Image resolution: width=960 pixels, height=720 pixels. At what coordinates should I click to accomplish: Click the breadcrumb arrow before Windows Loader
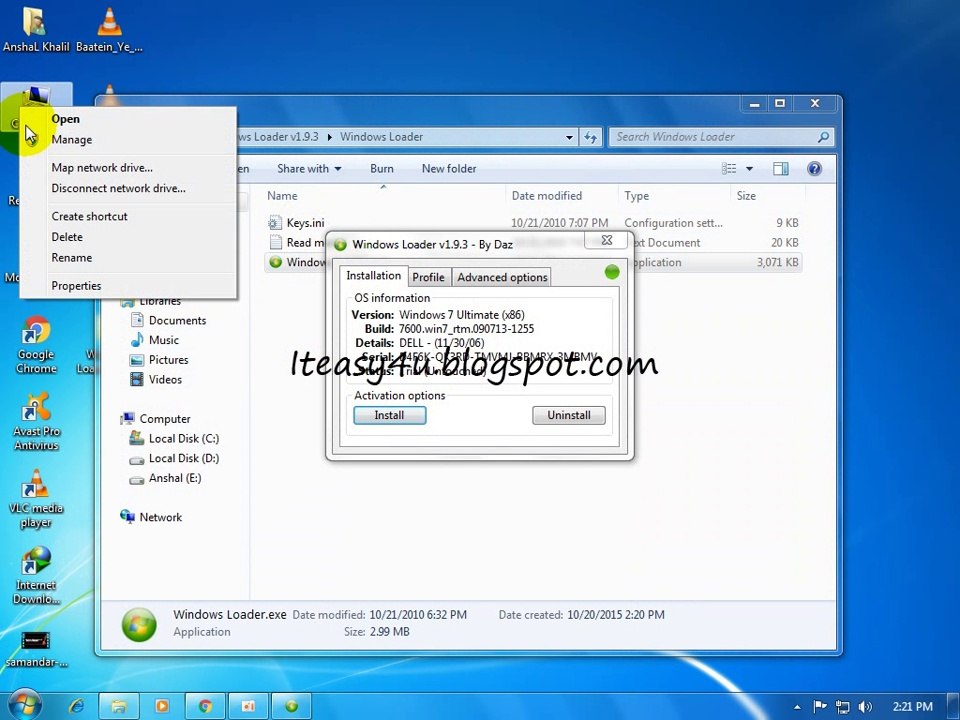[x=329, y=137]
